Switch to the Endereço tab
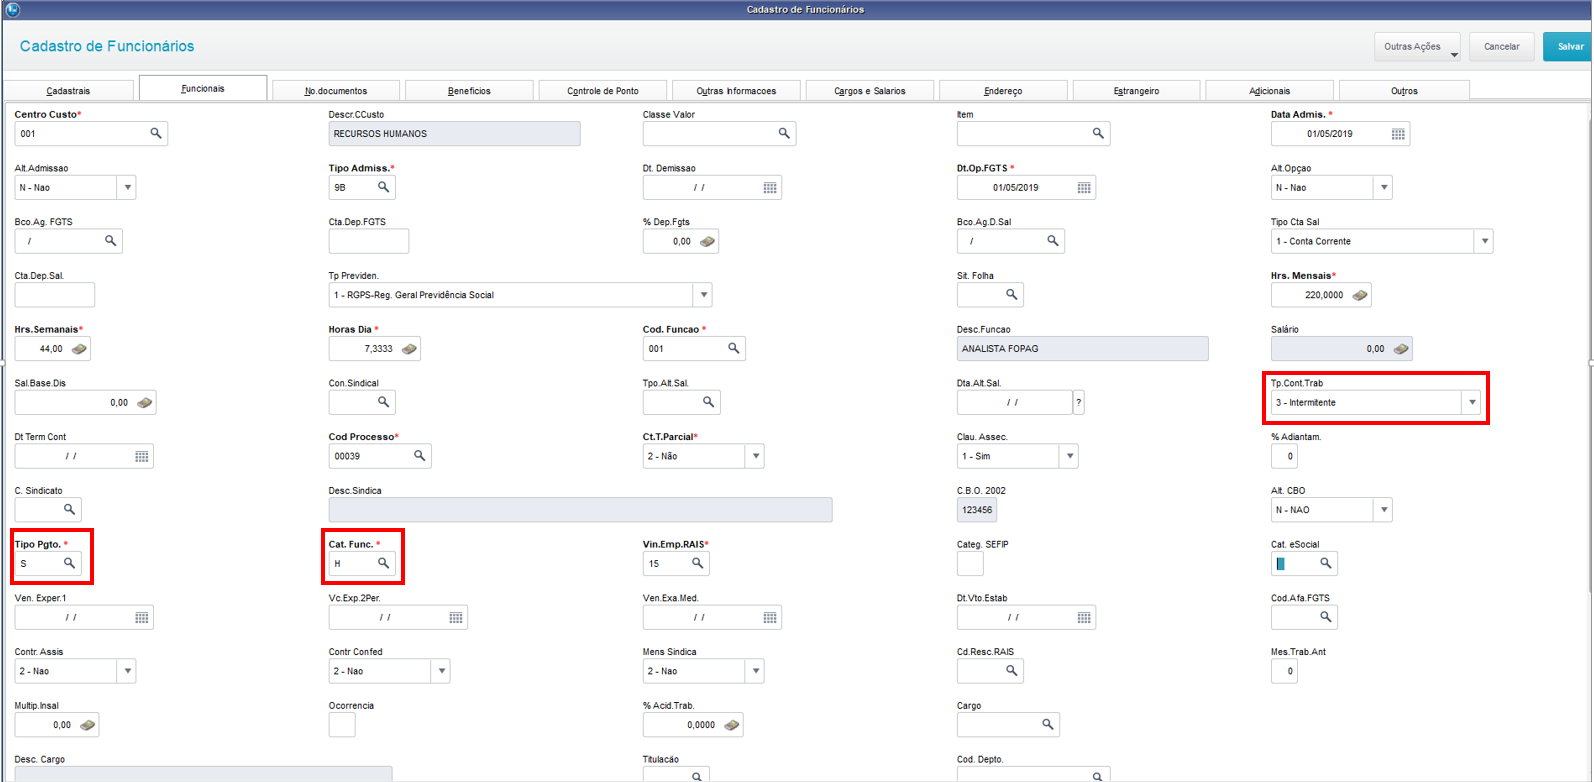1594x782 pixels. 1003,91
